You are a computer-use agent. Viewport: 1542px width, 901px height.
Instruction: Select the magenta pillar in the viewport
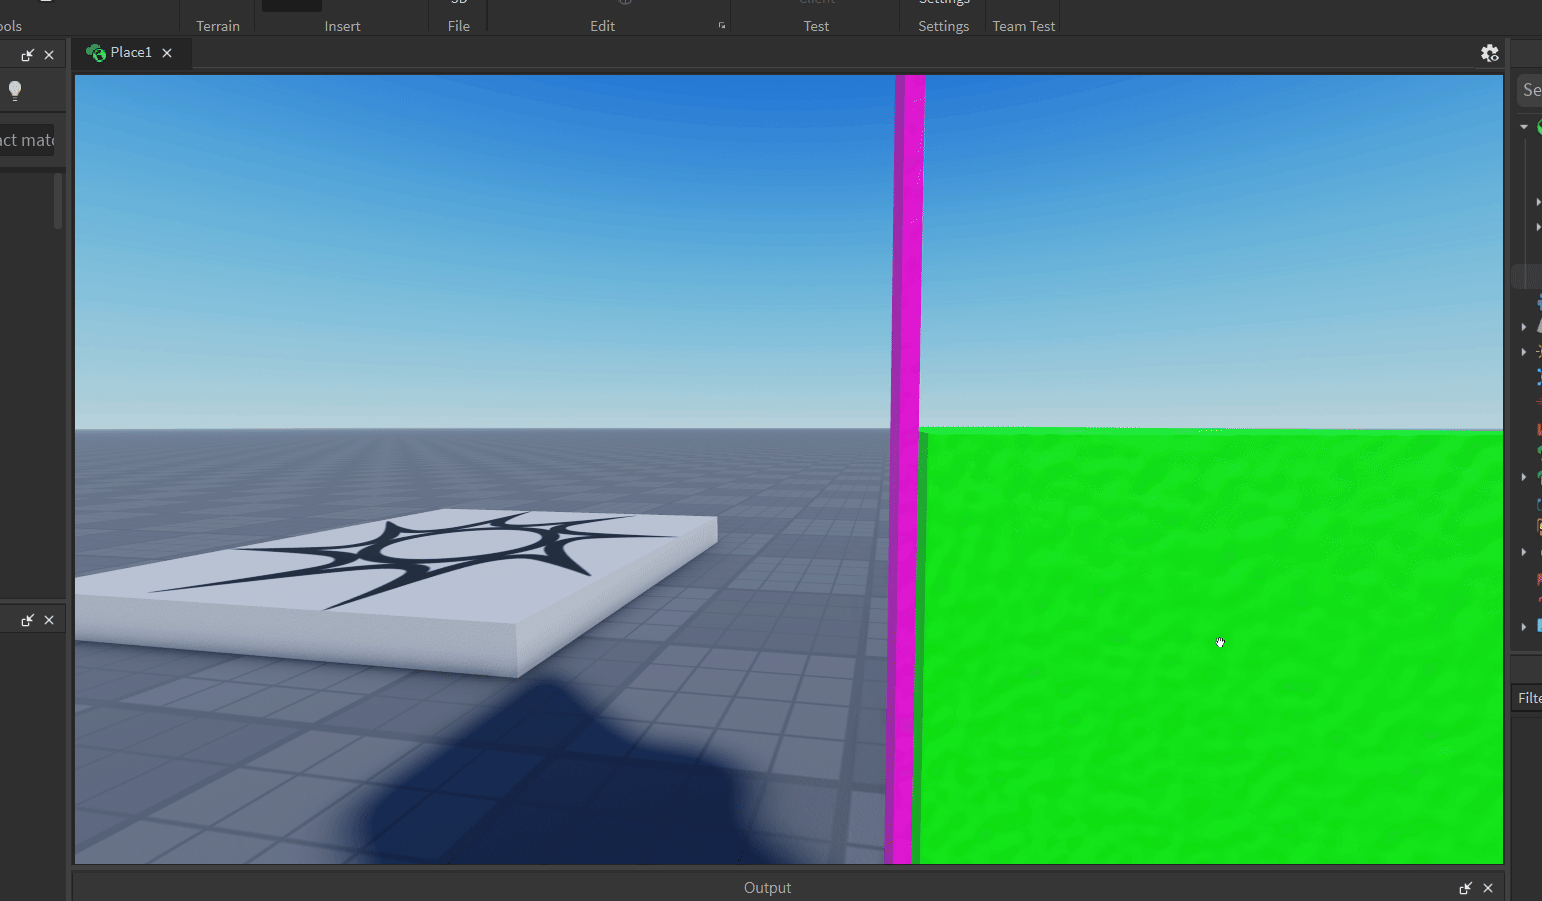(905, 468)
